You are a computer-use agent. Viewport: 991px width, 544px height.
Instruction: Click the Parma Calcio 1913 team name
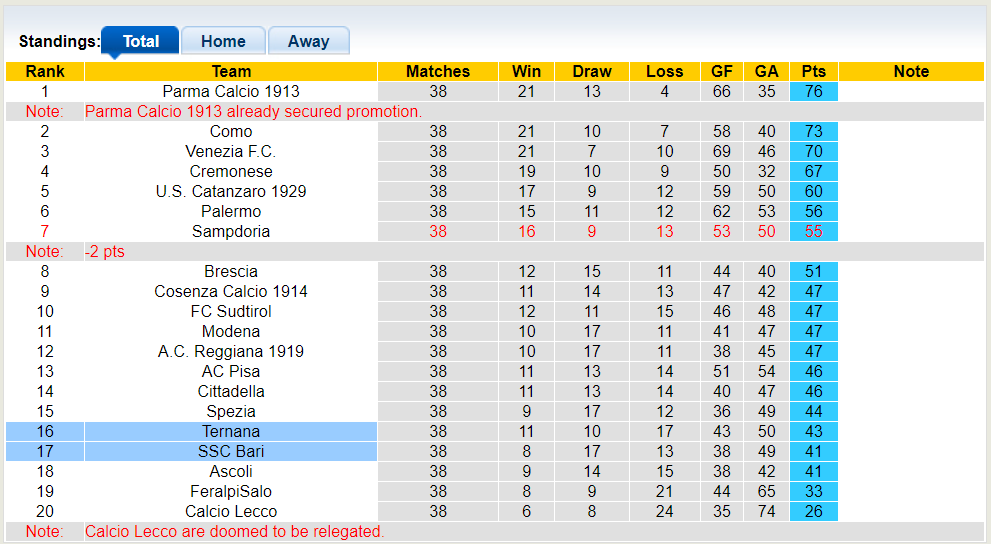[231, 91]
